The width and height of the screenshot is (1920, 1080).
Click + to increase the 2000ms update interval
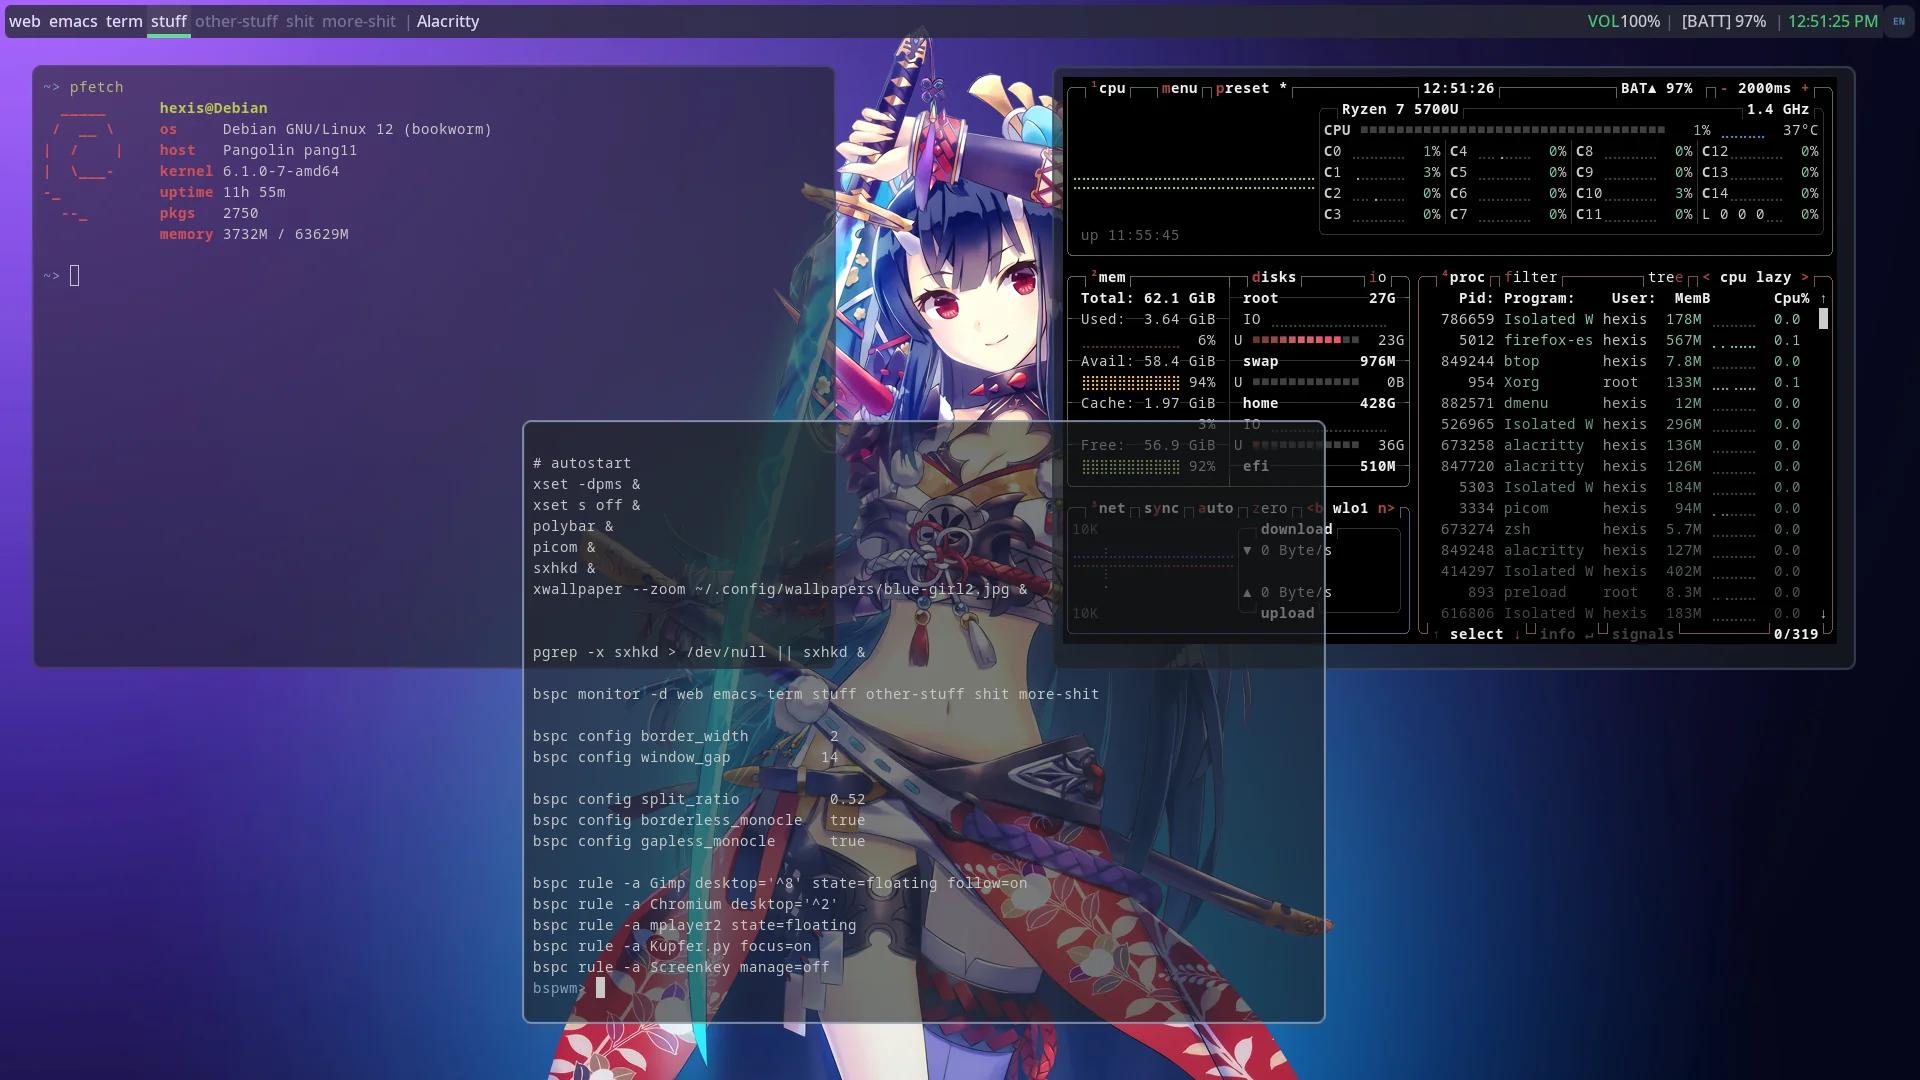pyautogui.click(x=1806, y=88)
